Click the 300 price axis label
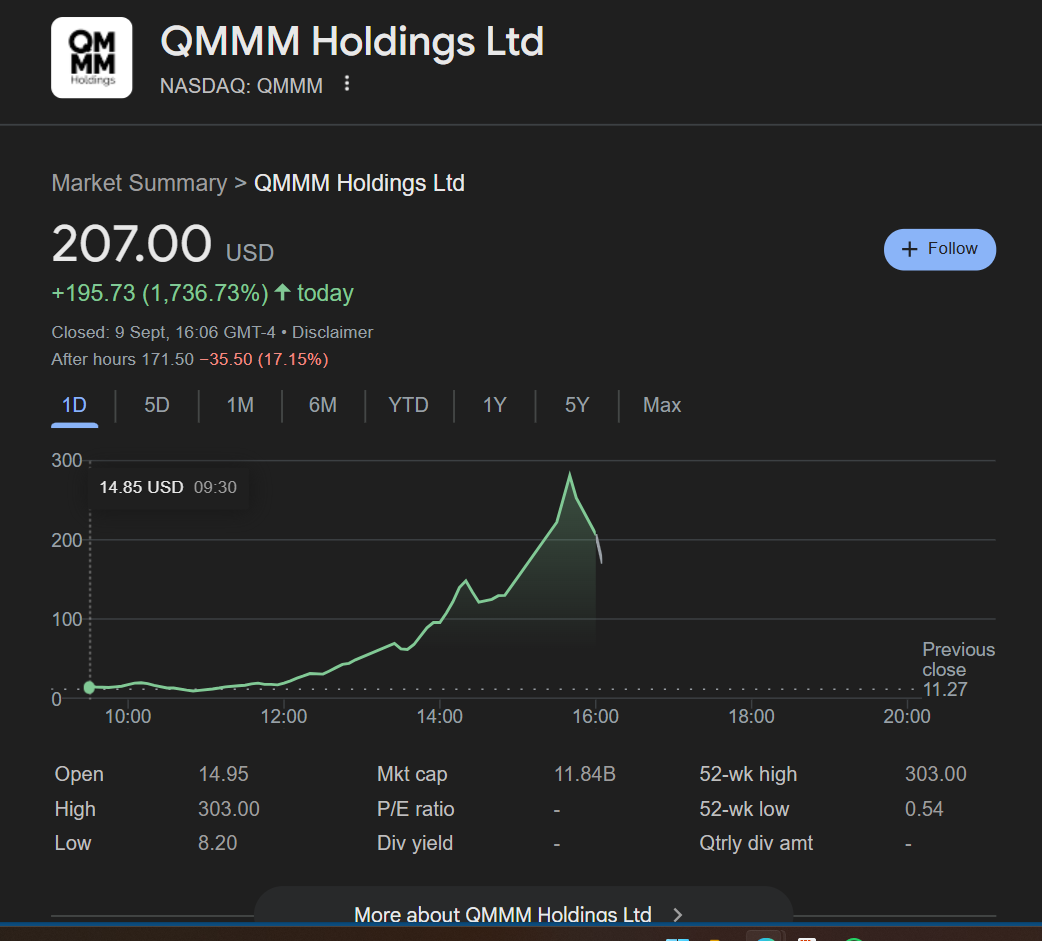This screenshot has height=941, width=1042. 66,461
